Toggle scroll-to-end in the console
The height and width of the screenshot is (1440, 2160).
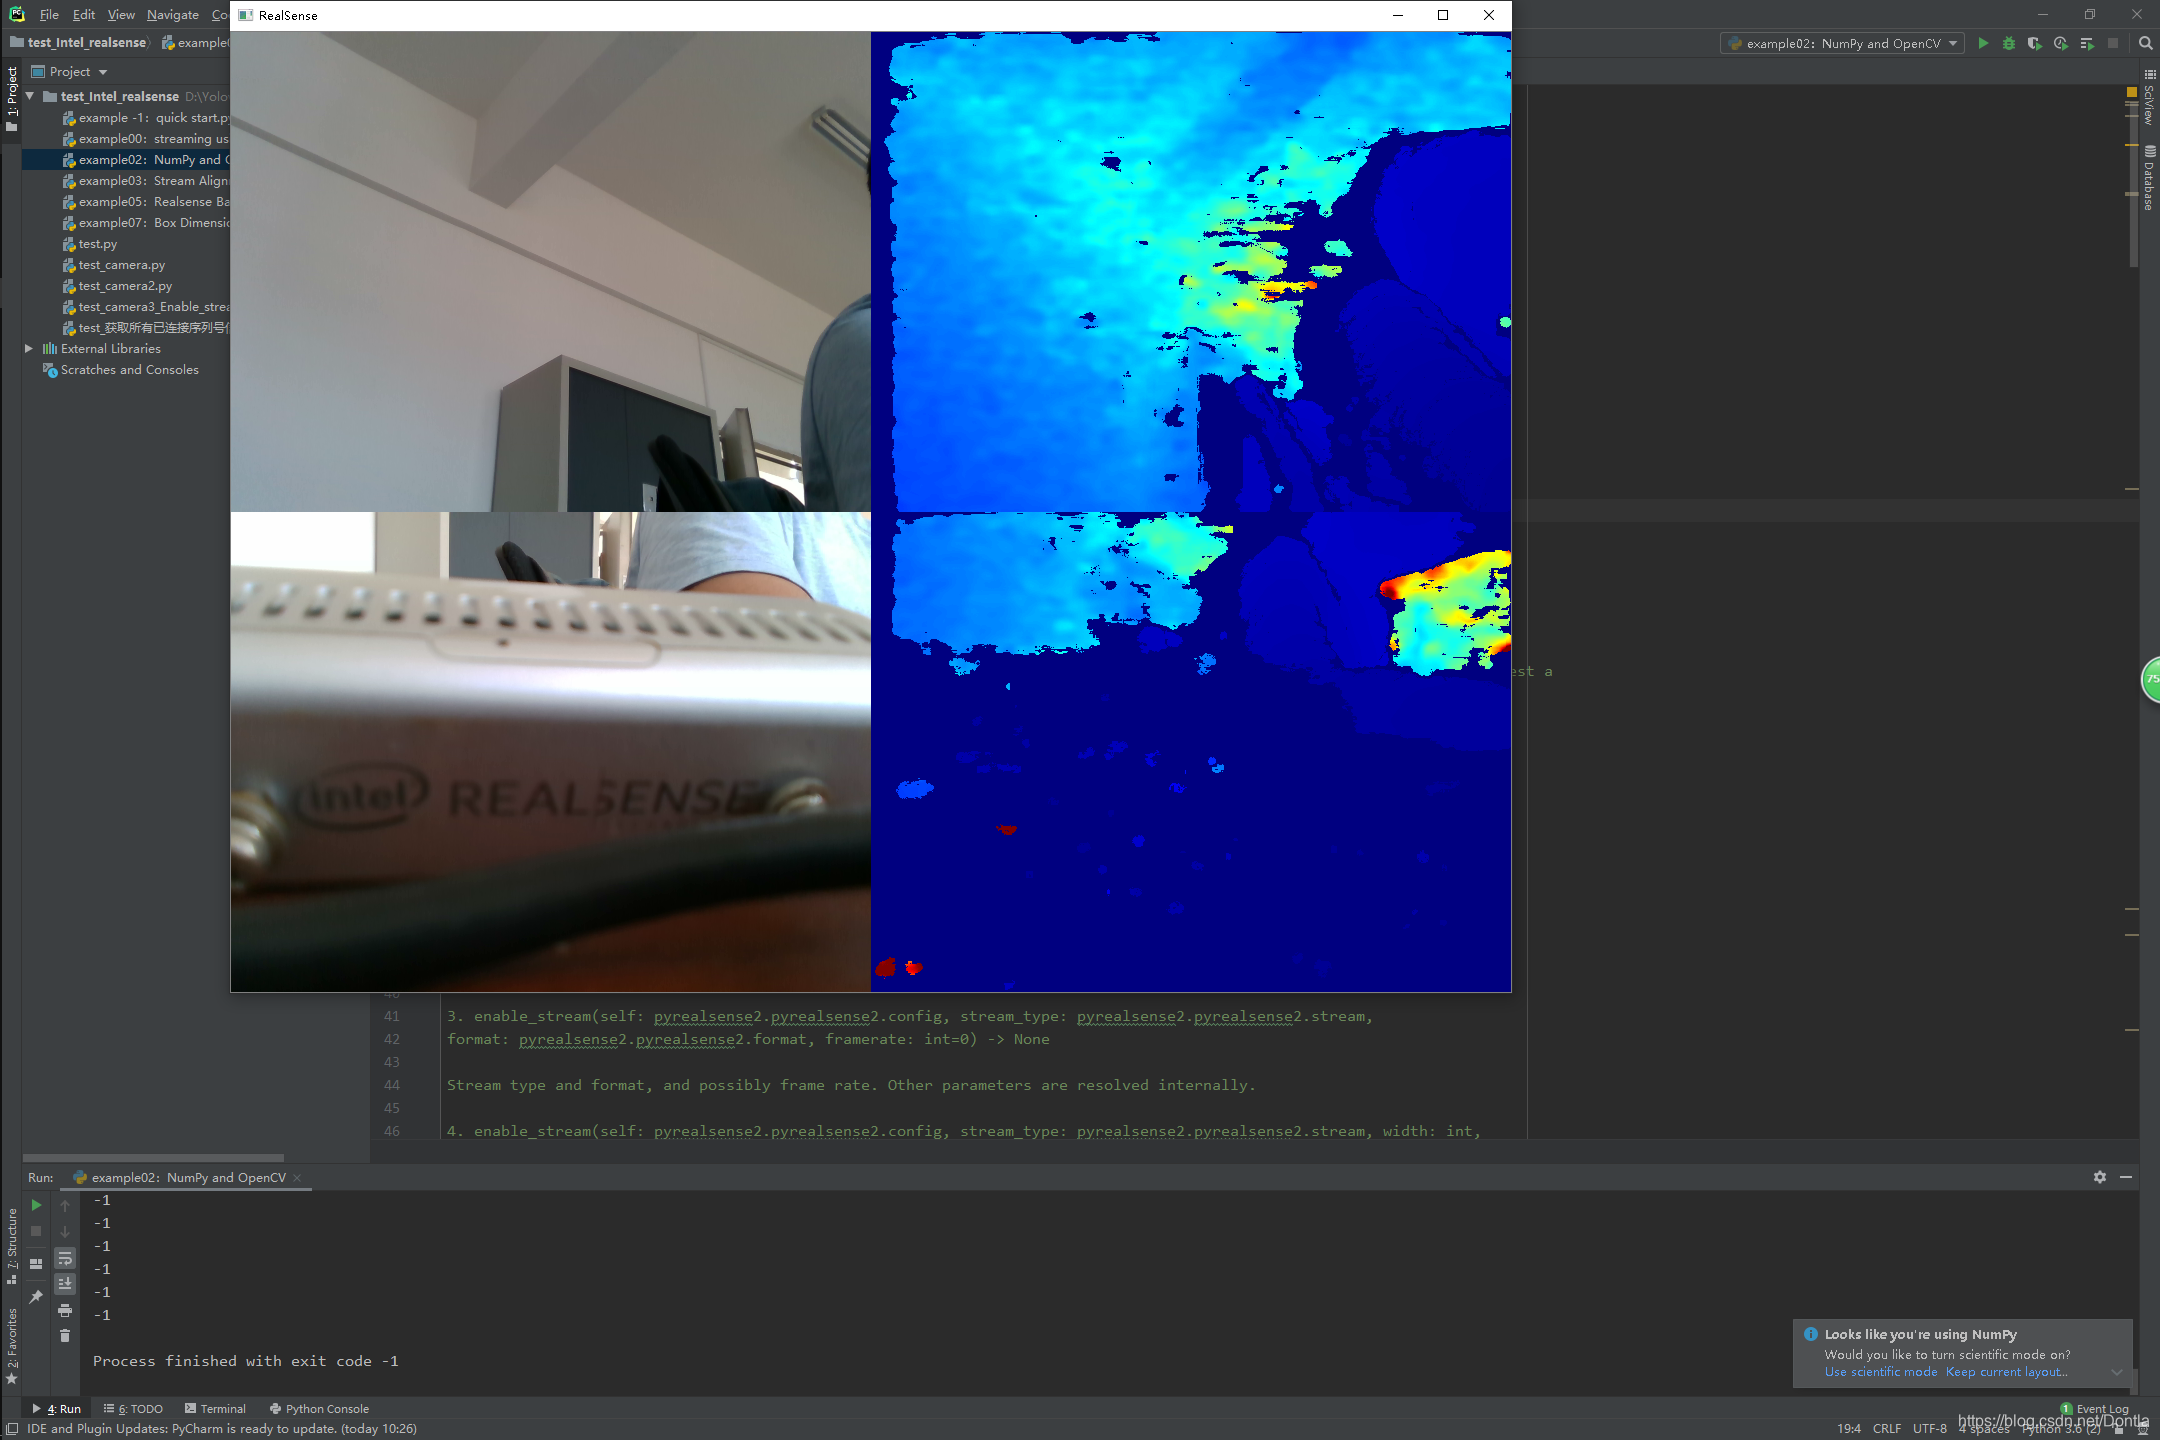point(65,1284)
